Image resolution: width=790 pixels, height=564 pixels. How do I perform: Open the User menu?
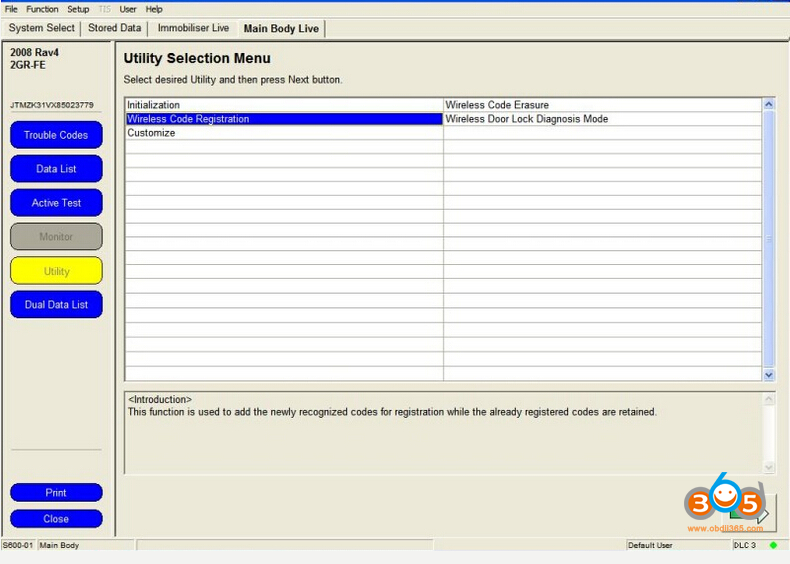point(128,9)
